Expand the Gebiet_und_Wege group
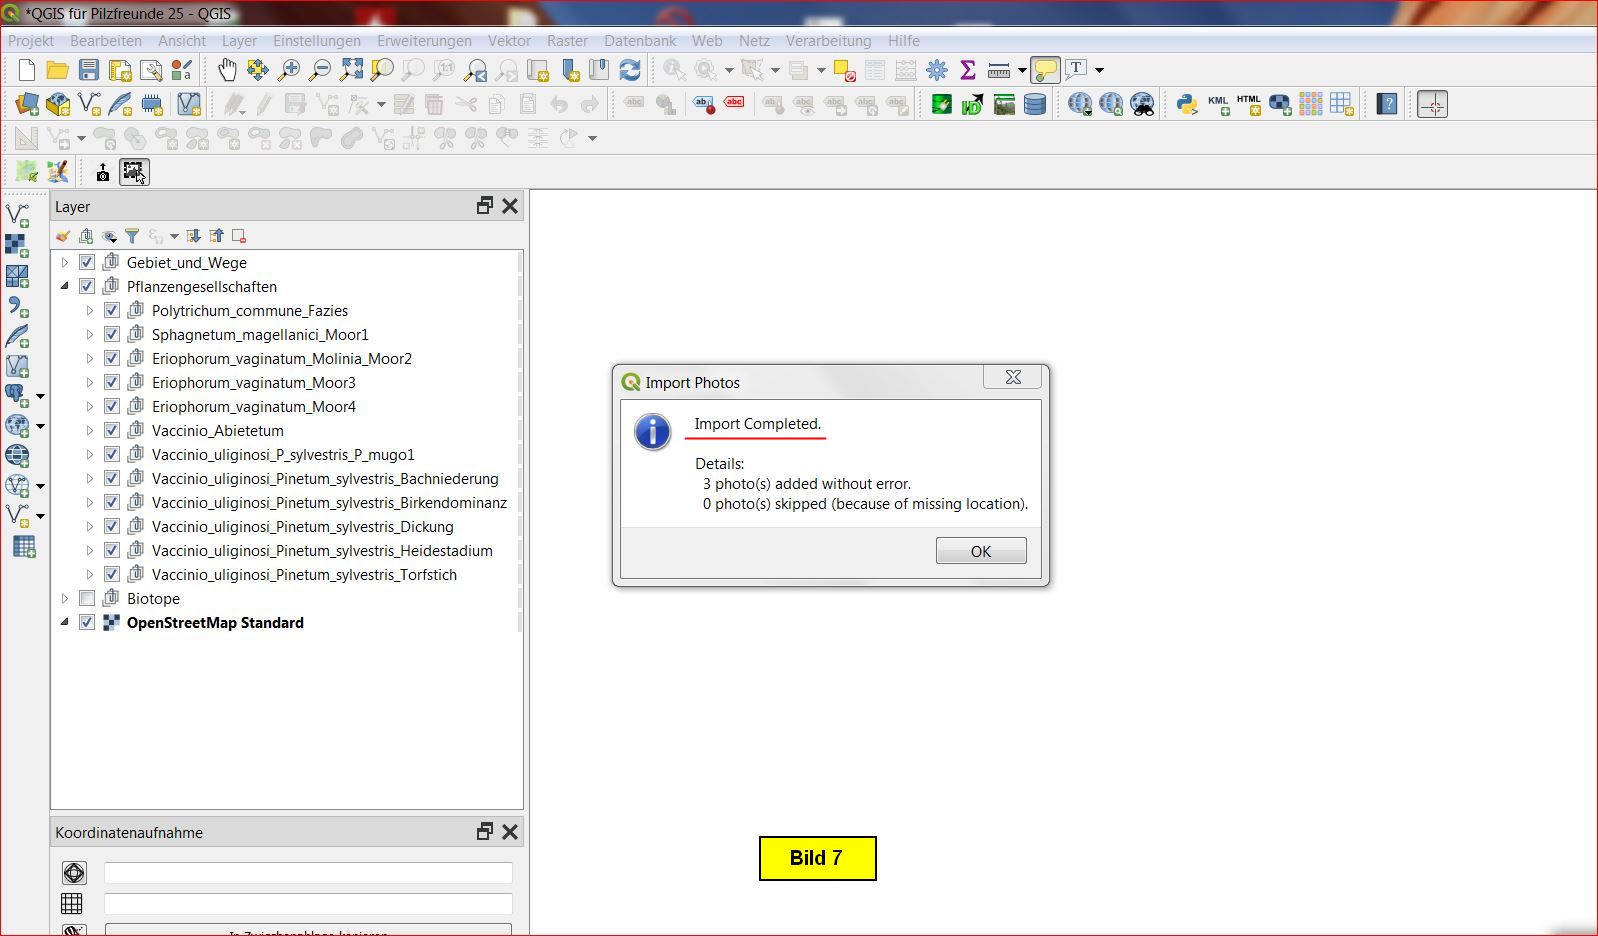The width and height of the screenshot is (1598, 936). pyautogui.click(x=65, y=263)
